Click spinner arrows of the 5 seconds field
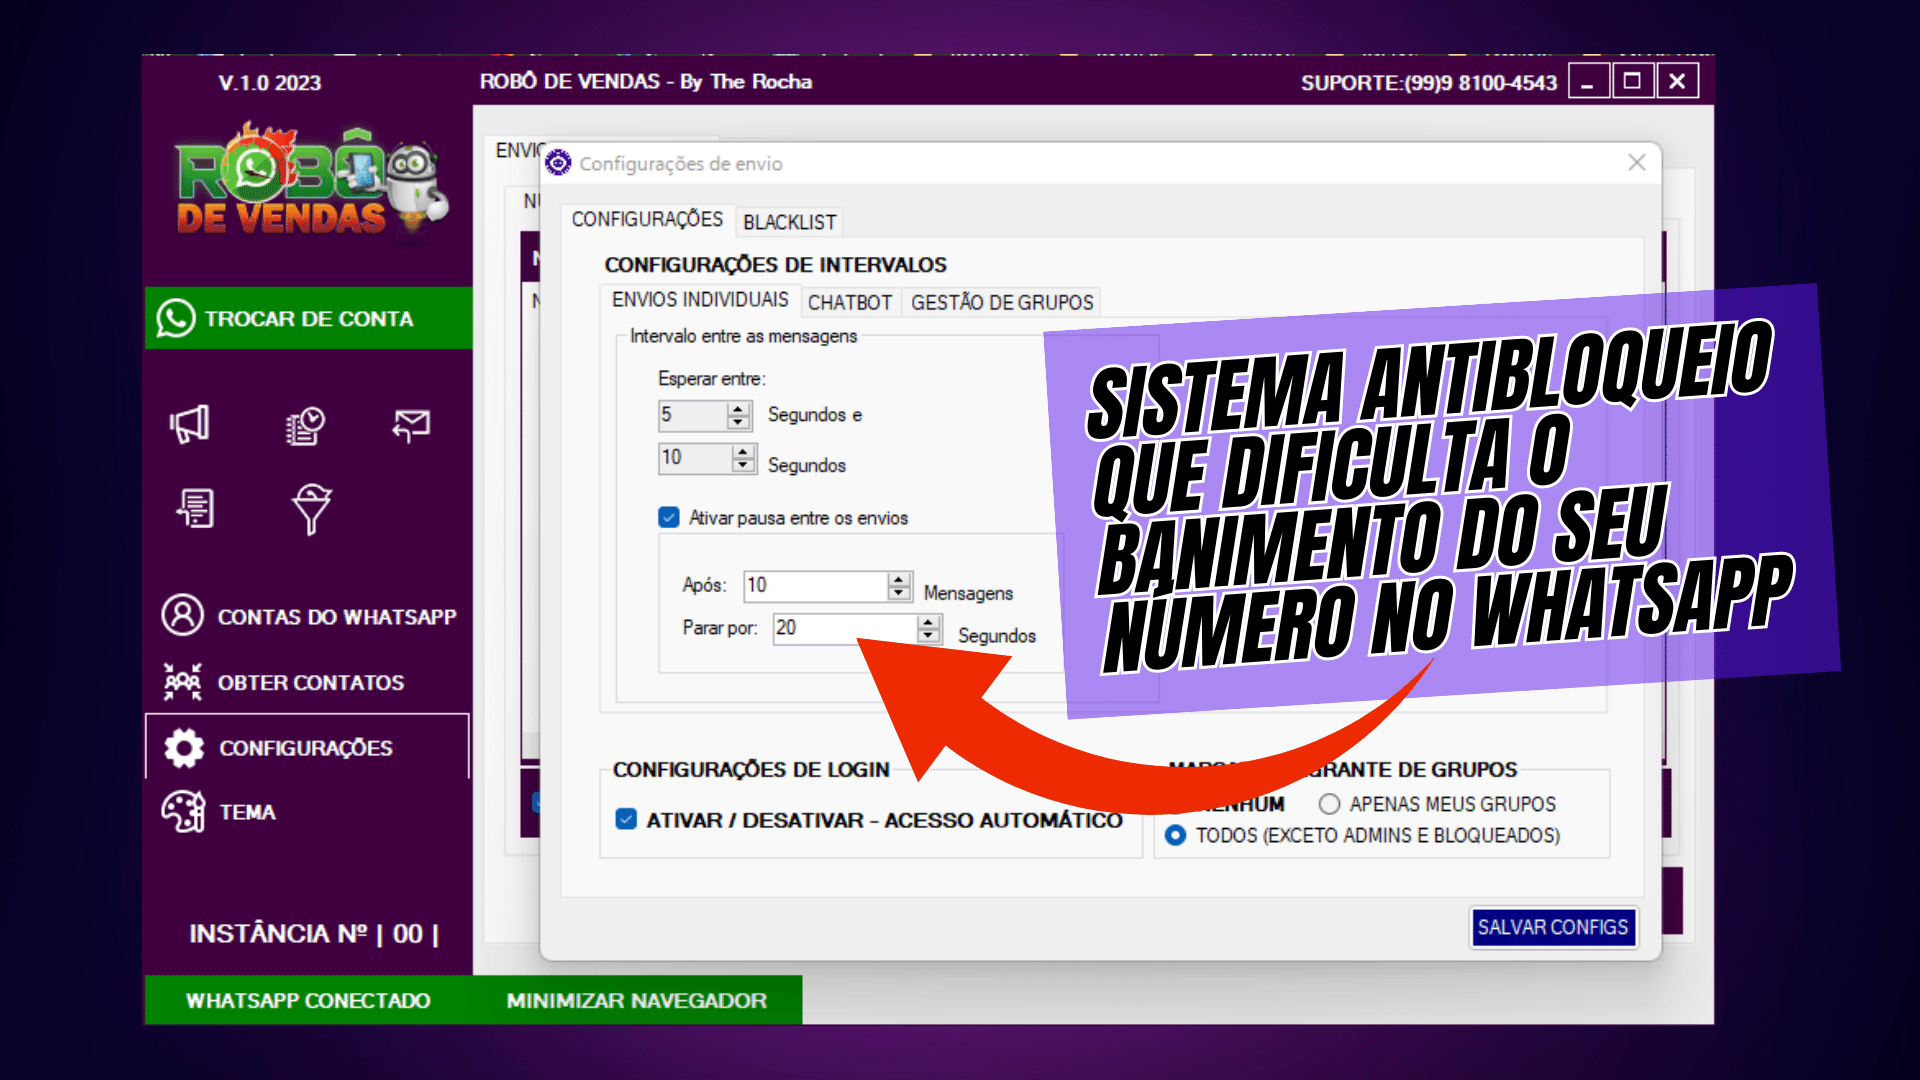1920x1080 pixels. 739,415
